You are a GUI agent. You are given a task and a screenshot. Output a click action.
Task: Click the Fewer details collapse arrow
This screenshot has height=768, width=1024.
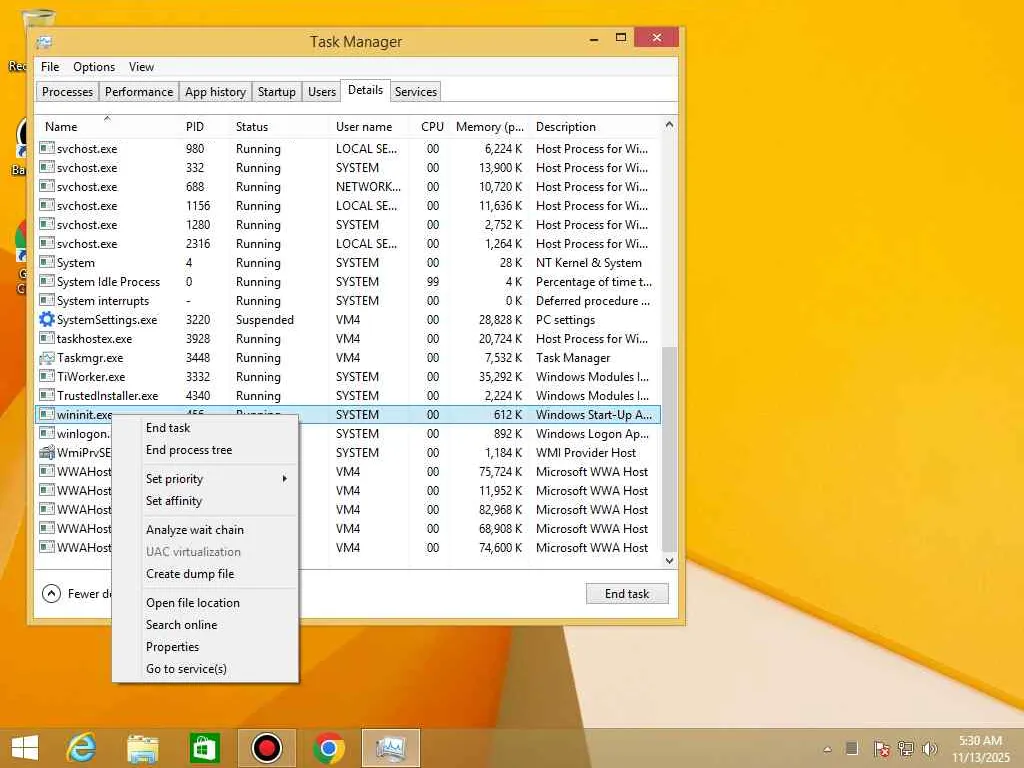51,594
